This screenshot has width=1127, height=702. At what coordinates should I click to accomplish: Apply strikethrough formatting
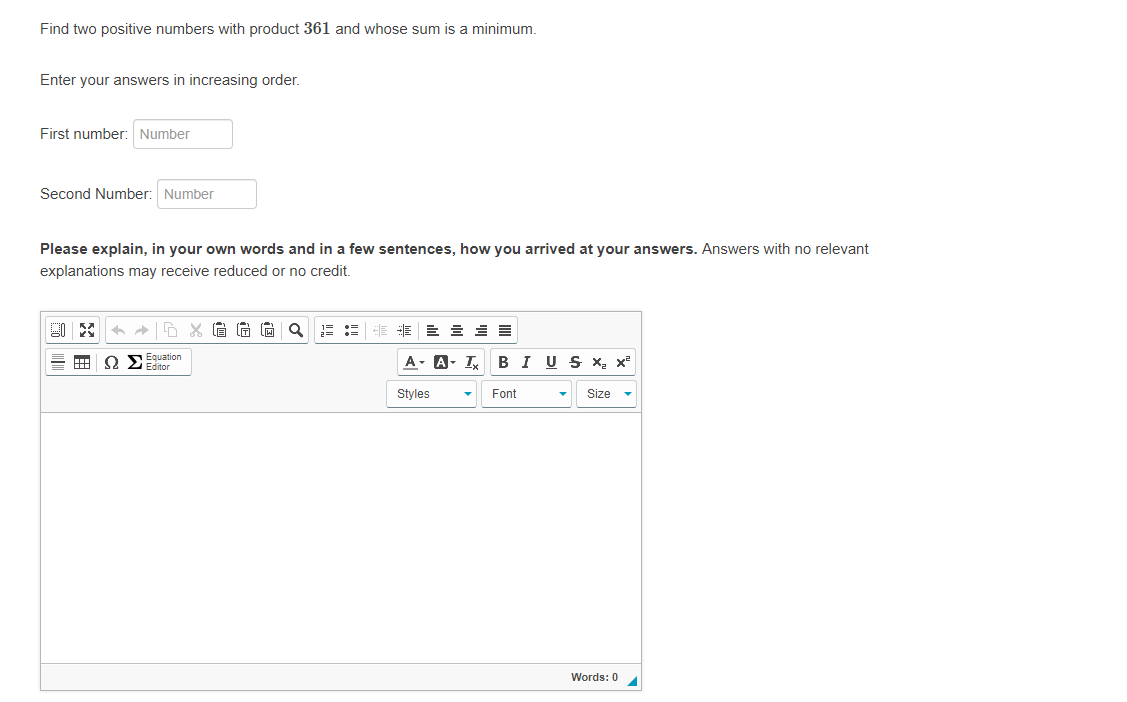click(575, 362)
